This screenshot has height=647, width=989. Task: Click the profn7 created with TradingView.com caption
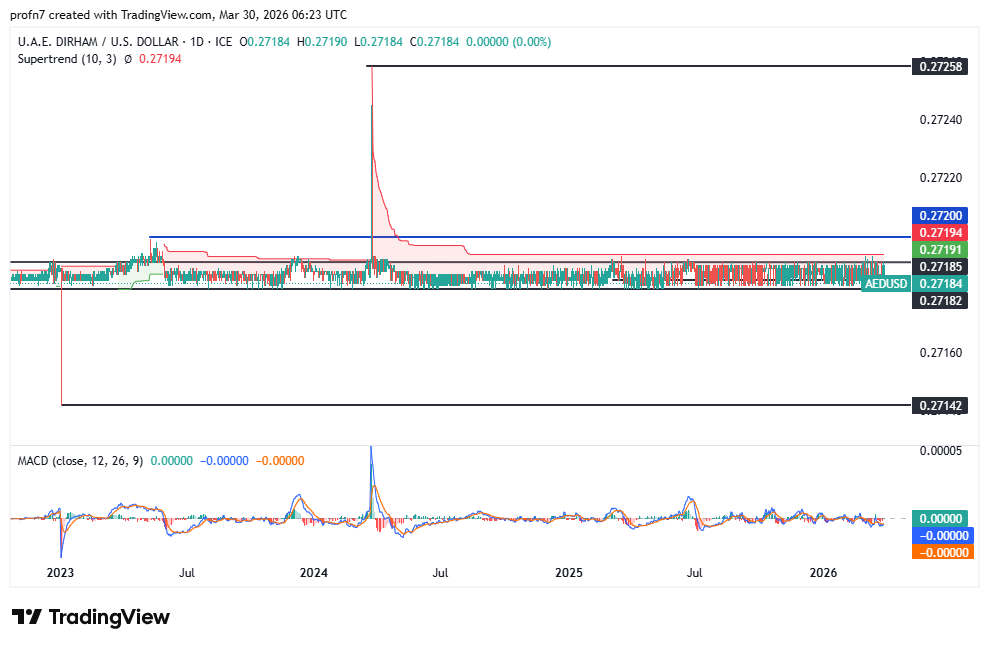[178, 15]
